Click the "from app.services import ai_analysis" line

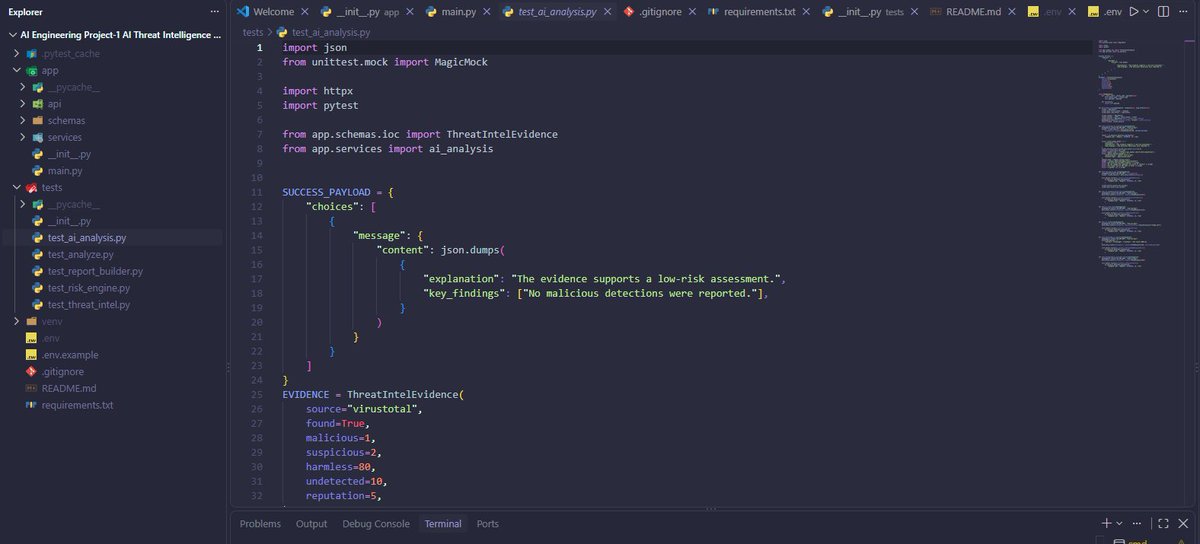tap(388, 148)
